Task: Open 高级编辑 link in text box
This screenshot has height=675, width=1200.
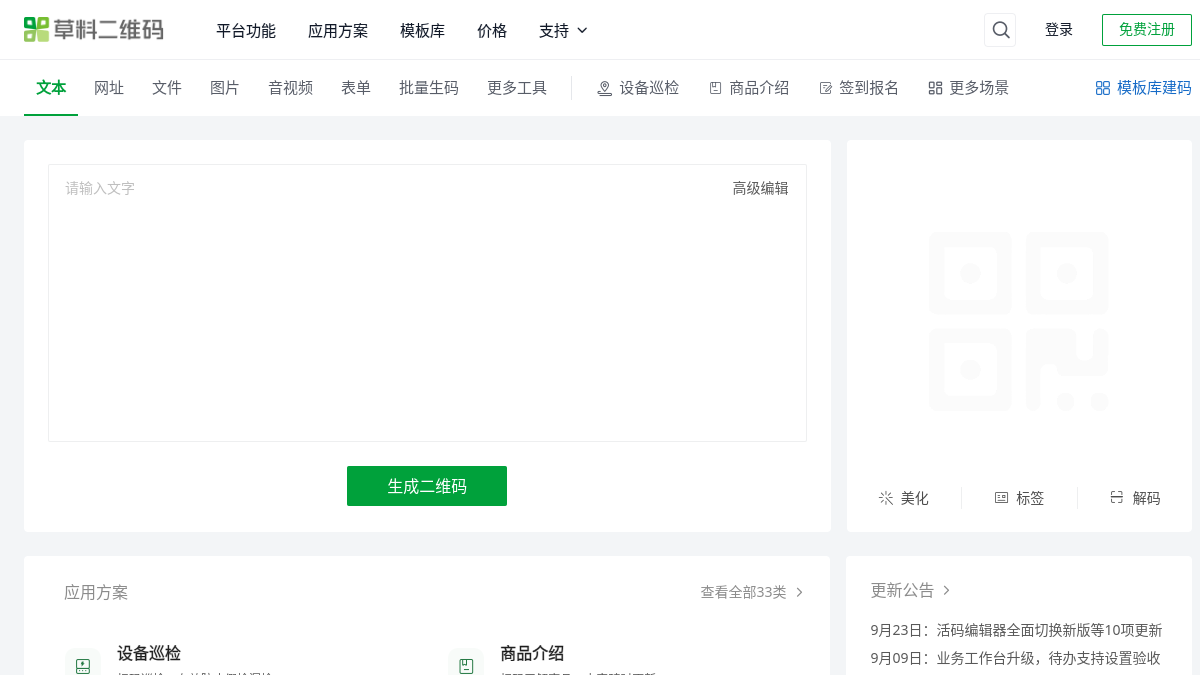Action: [x=760, y=188]
